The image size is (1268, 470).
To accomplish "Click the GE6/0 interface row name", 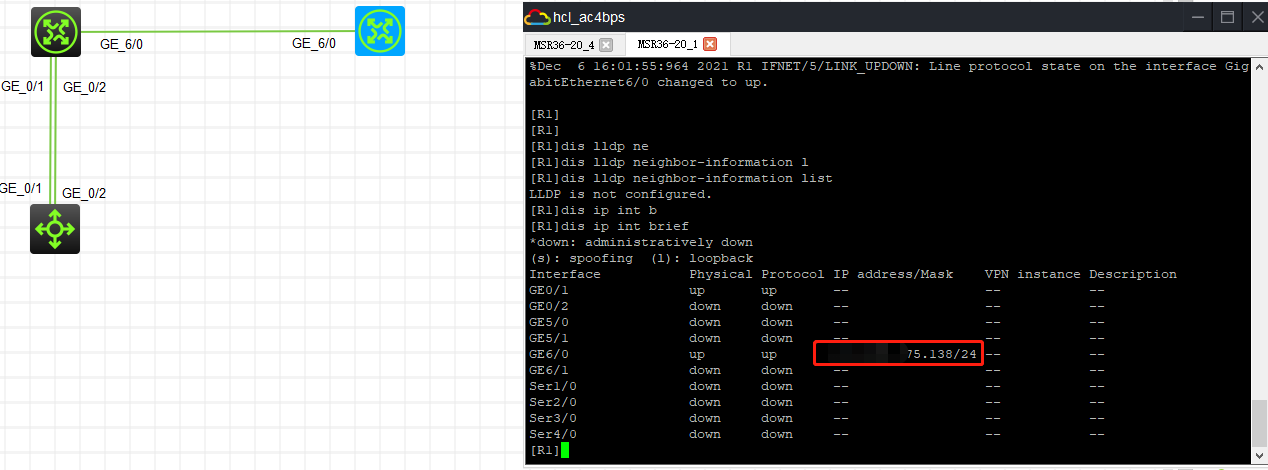I will tap(549, 354).
